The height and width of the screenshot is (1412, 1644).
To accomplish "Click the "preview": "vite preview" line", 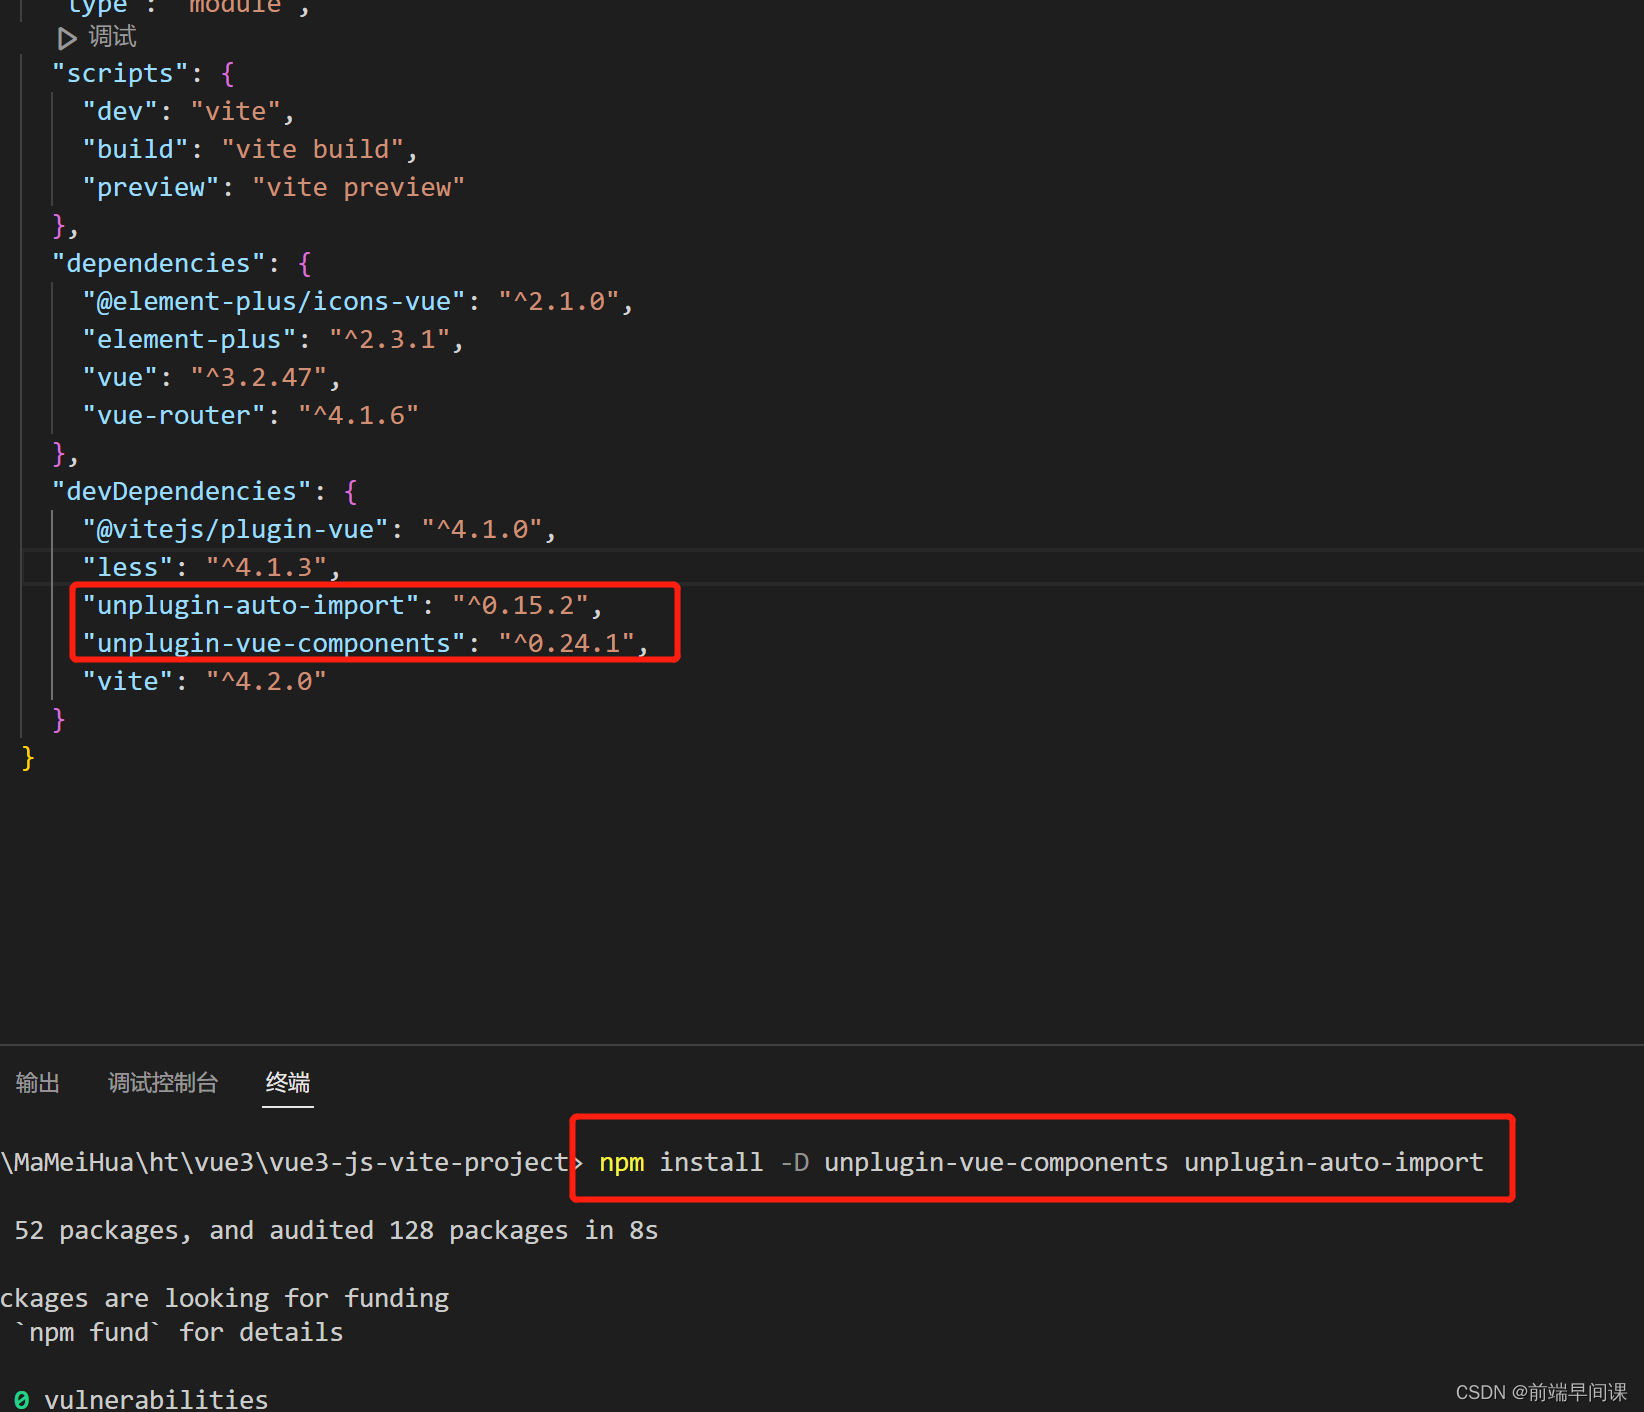I will [274, 188].
